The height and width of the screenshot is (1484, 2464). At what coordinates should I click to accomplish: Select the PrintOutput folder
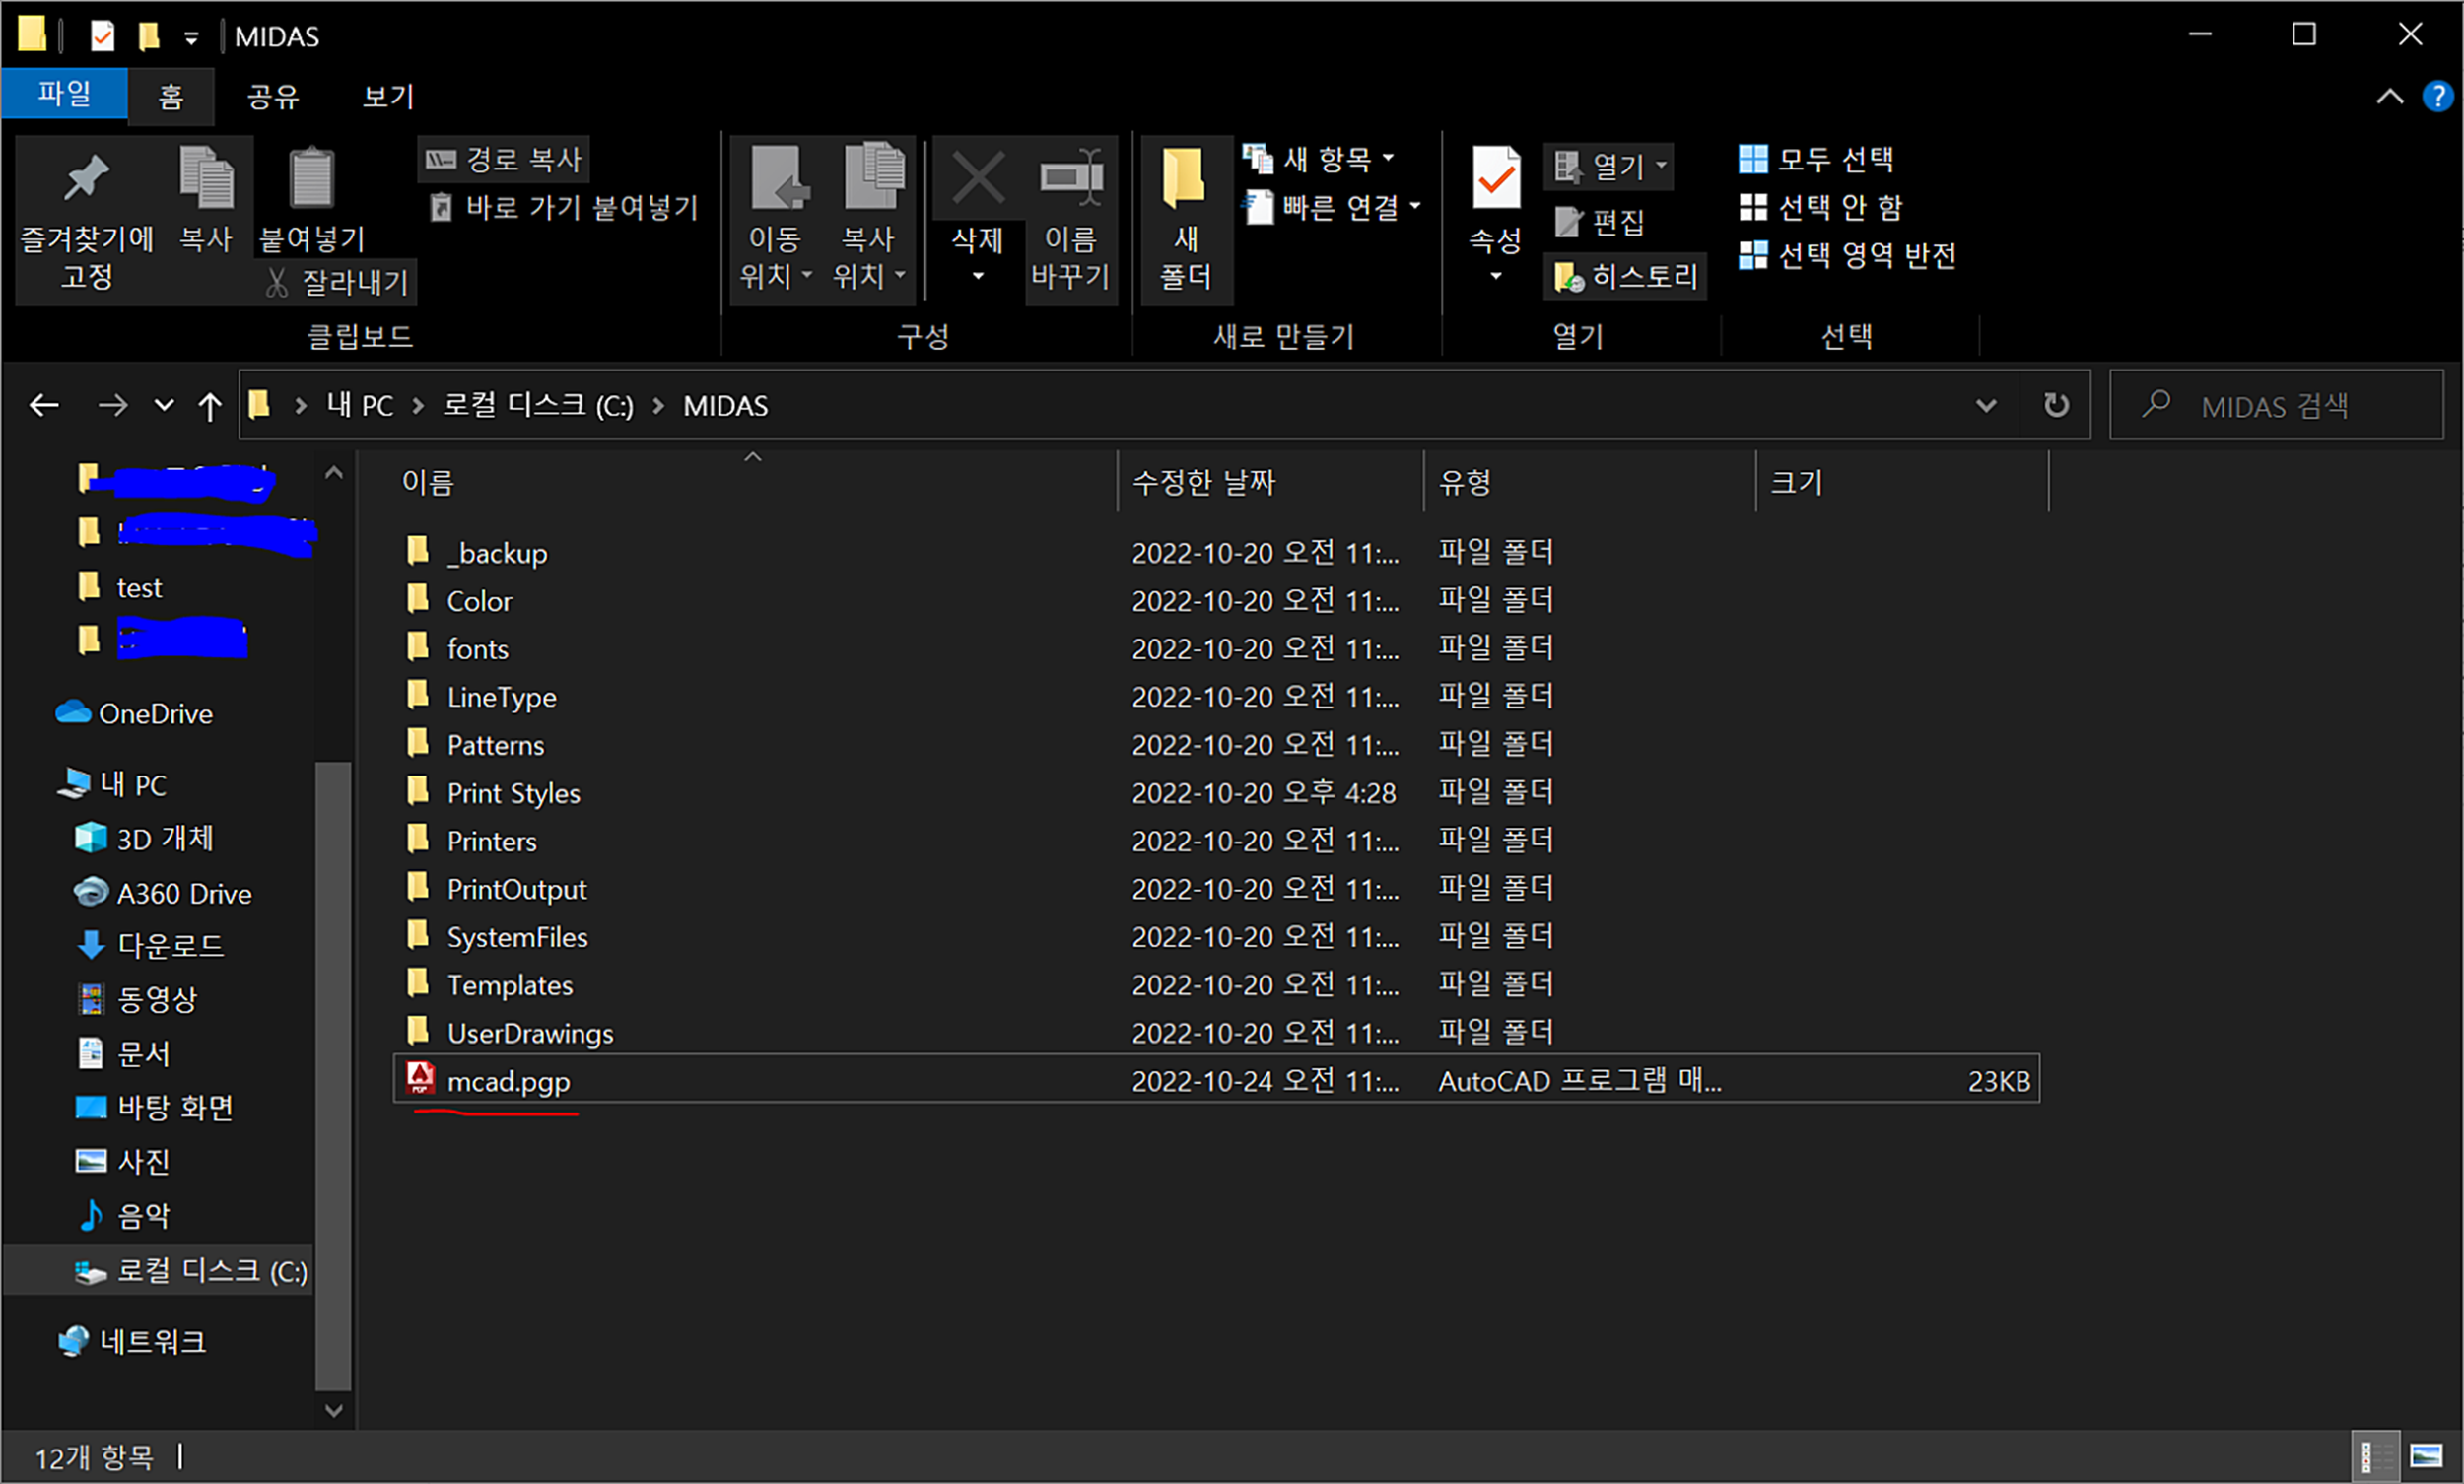(x=1216, y=889)
